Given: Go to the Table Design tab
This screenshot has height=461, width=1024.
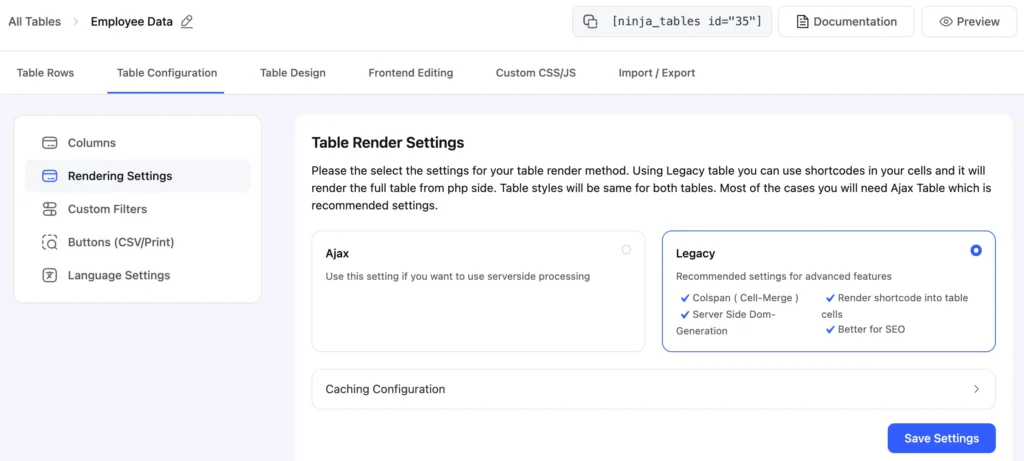Looking at the screenshot, I should coord(293,73).
